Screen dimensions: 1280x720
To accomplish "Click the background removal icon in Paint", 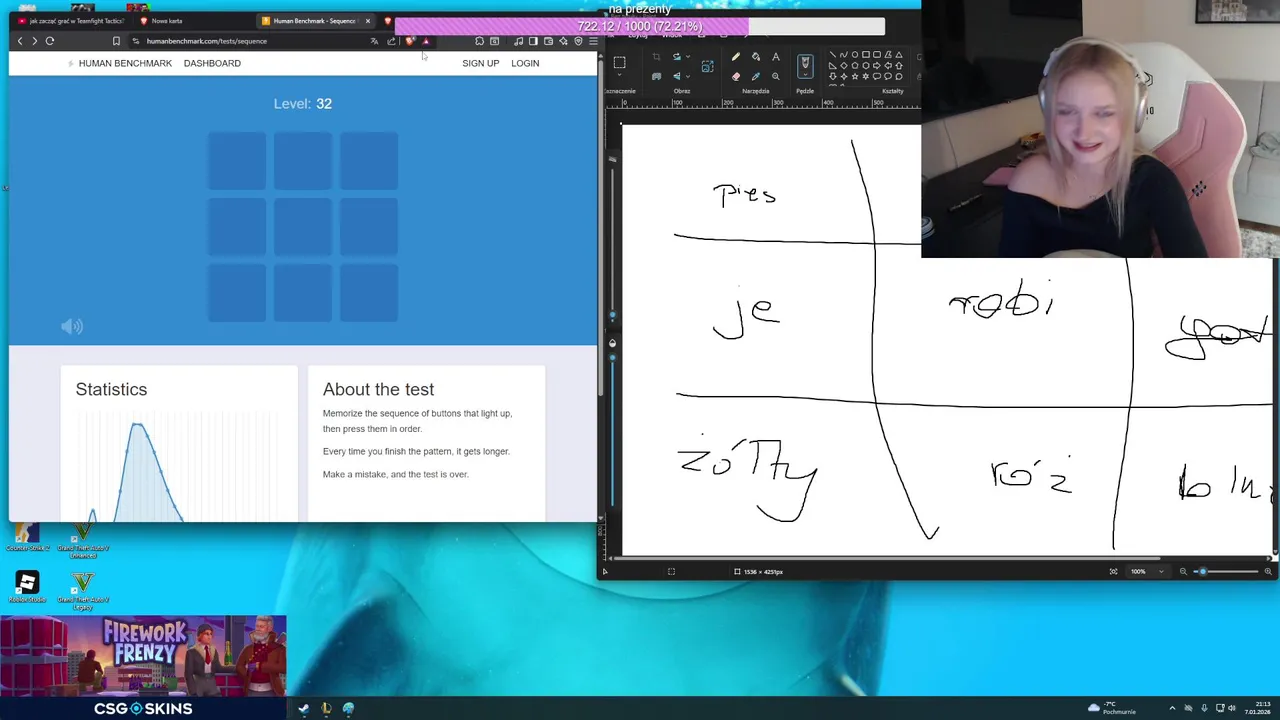I will coord(656,77).
